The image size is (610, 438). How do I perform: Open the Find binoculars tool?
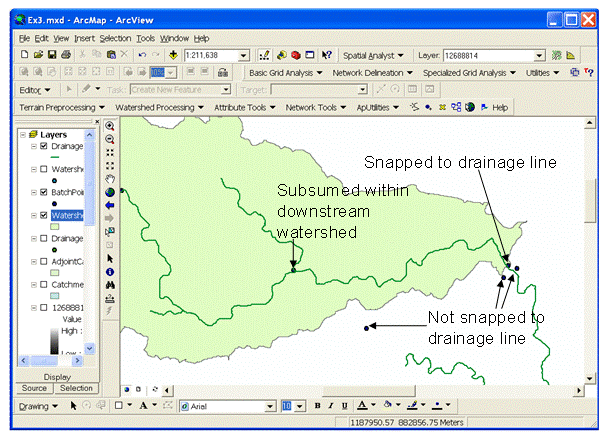click(x=110, y=284)
